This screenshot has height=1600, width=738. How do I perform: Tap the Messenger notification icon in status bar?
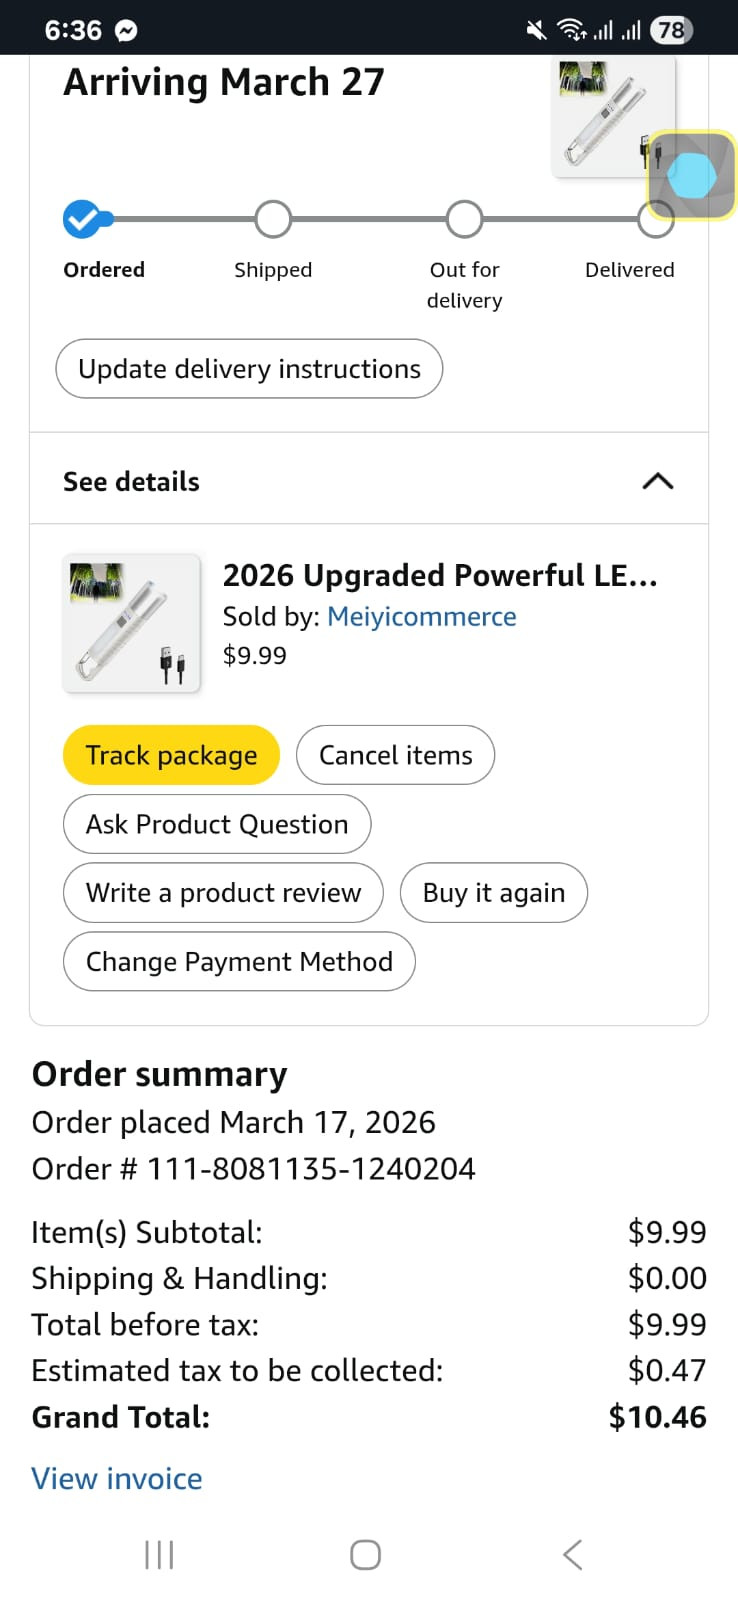click(x=126, y=31)
